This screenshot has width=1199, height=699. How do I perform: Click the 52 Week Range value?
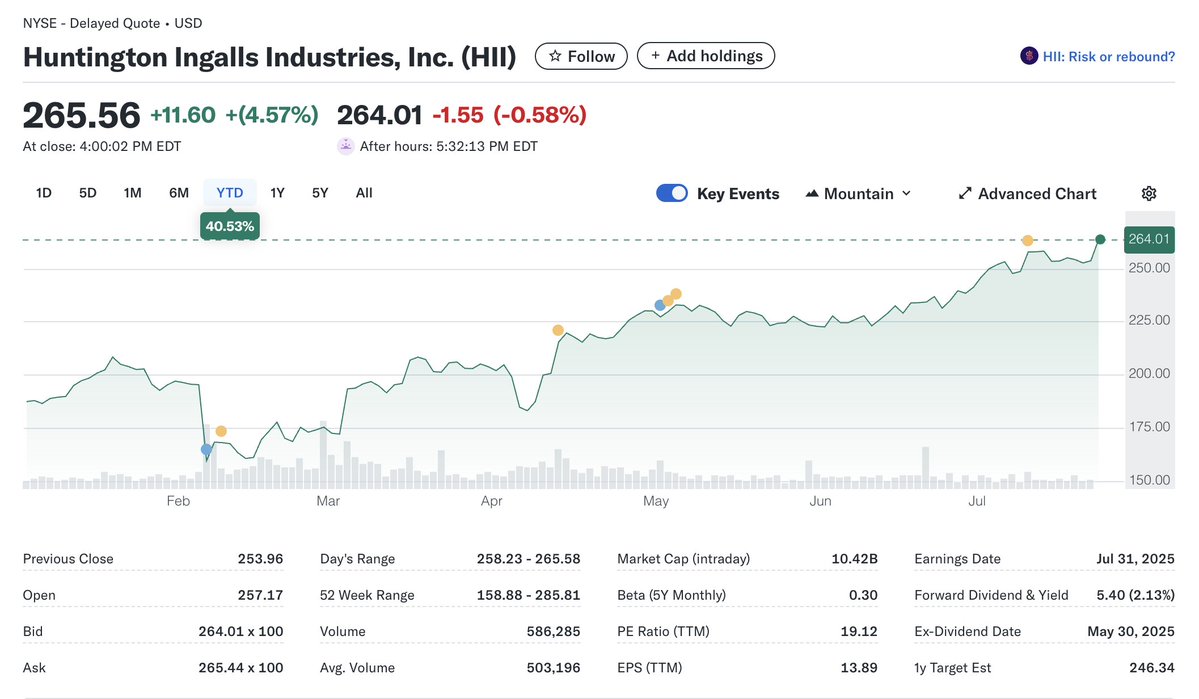pyautogui.click(x=528, y=595)
